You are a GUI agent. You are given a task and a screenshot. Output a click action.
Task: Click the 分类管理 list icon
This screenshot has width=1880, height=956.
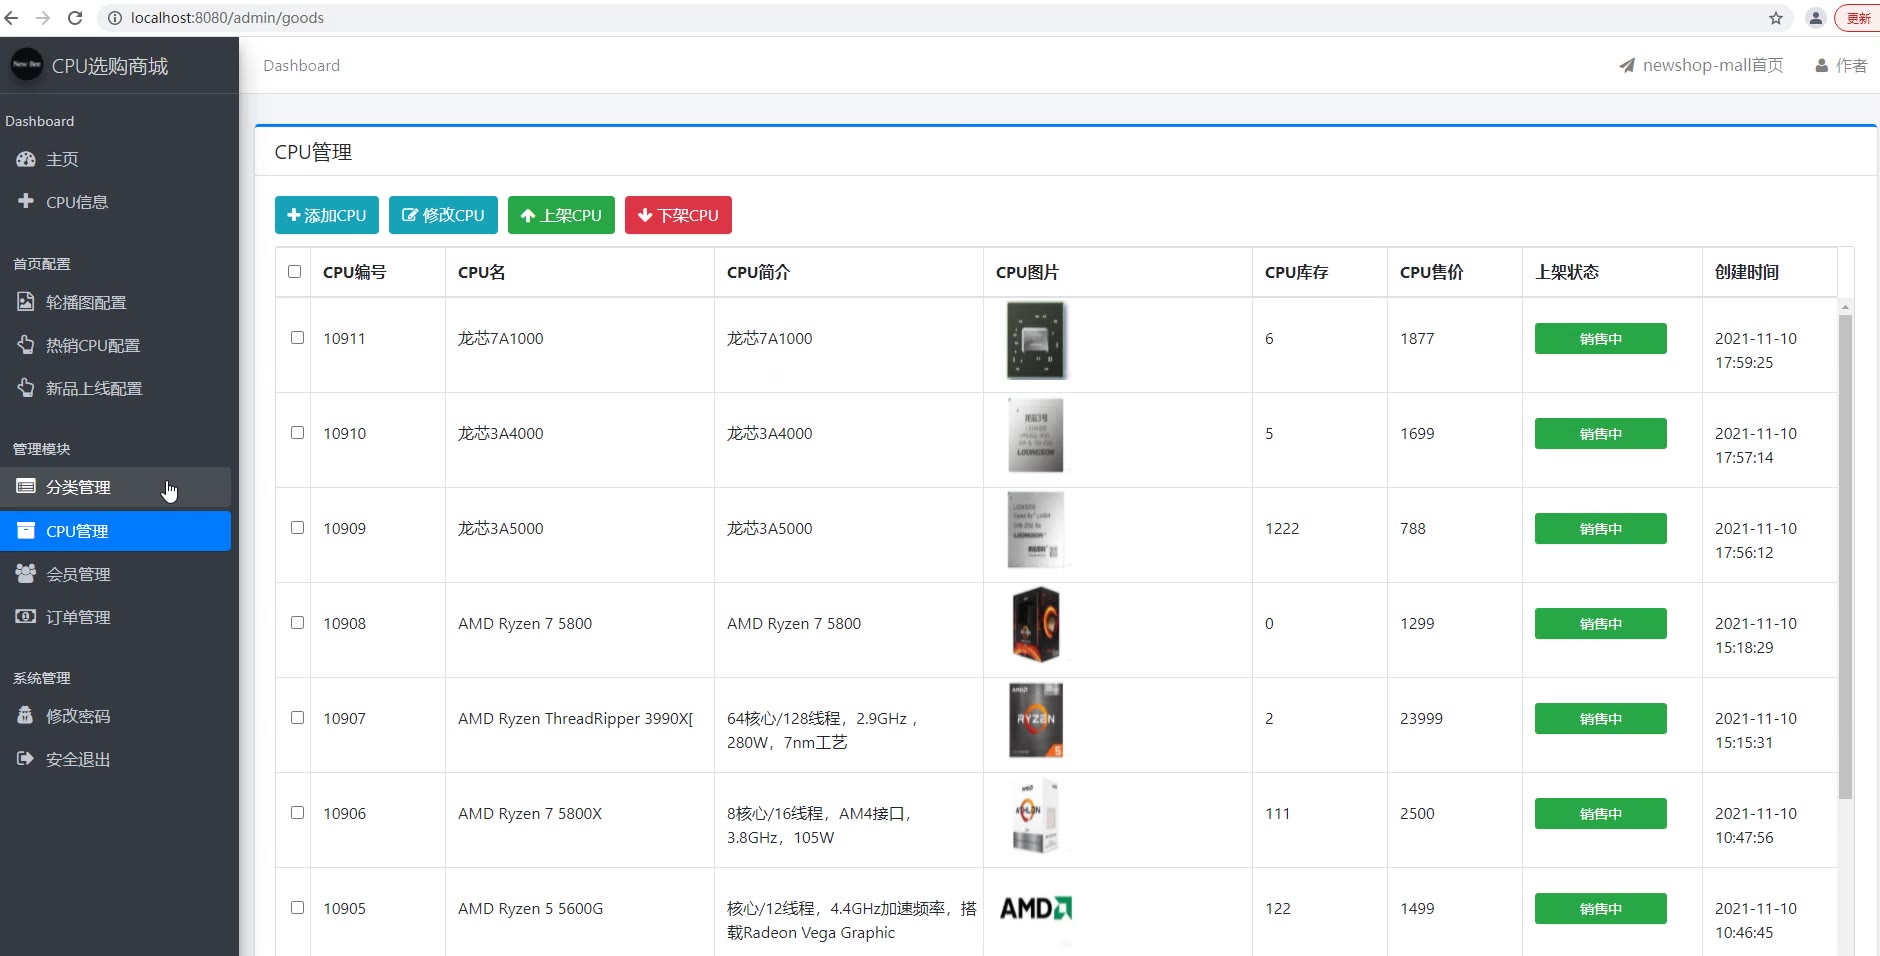coord(26,487)
